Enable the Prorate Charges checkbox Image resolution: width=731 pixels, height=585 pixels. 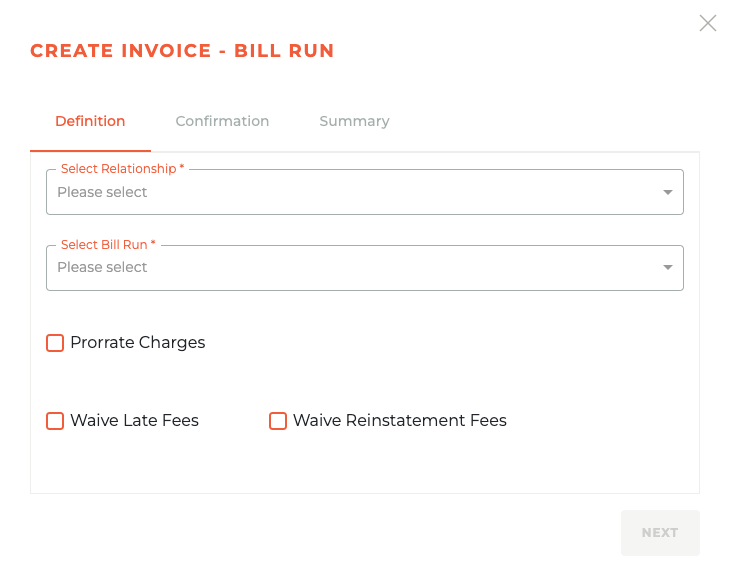tap(55, 343)
